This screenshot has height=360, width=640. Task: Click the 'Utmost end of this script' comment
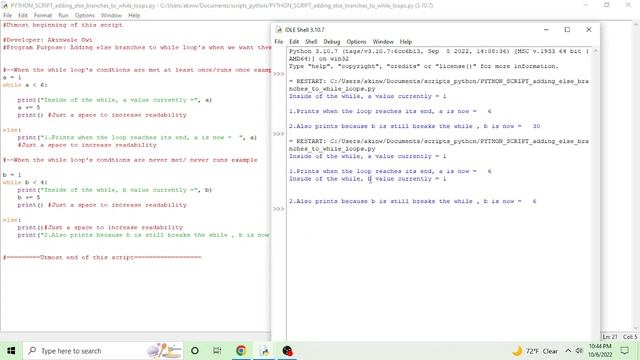coord(102,258)
